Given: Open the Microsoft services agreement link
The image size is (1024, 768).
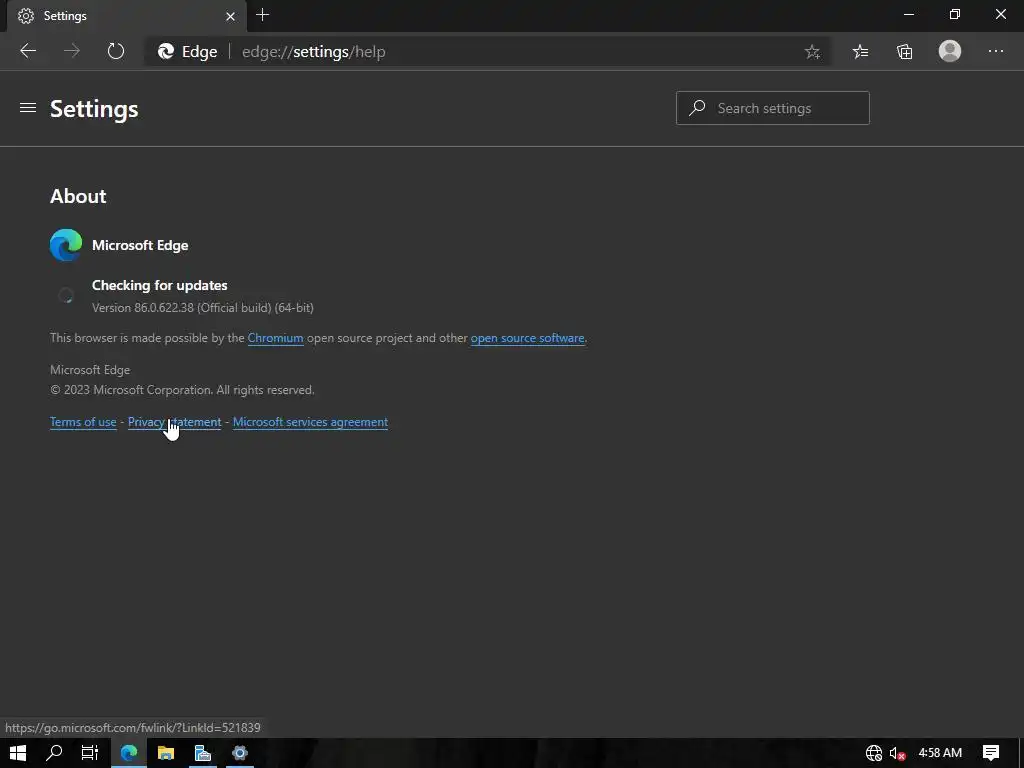Looking at the screenshot, I should (x=310, y=422).
